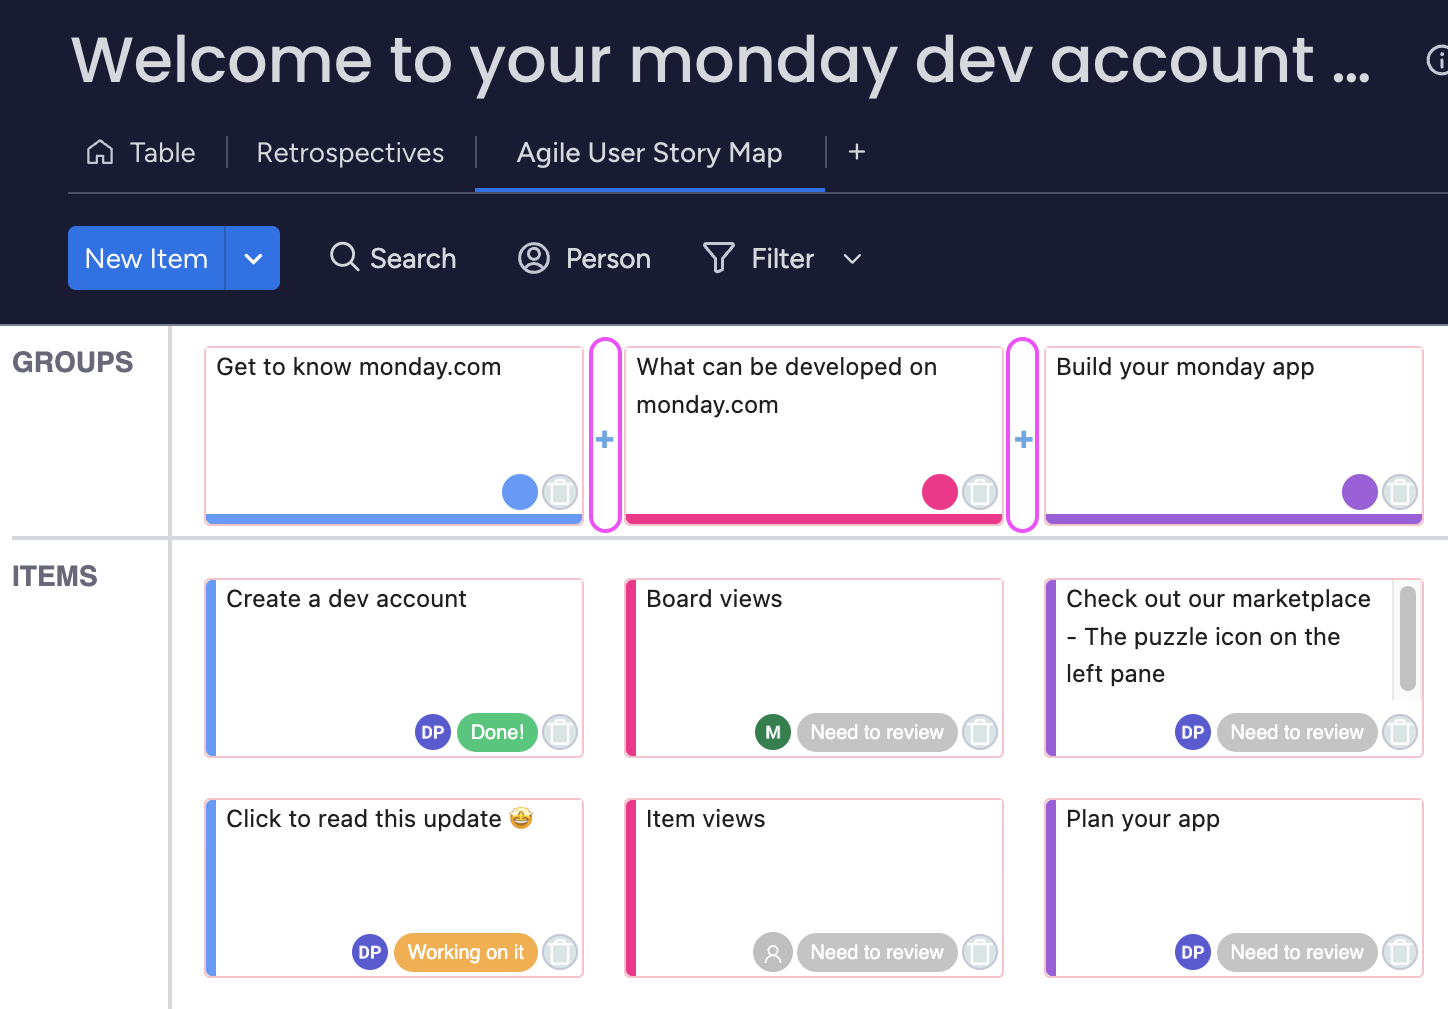This screenshot has width=1448, height=1009.
Task: Click trash icon on 'Plan your app' card
Action: point(1400,952)
